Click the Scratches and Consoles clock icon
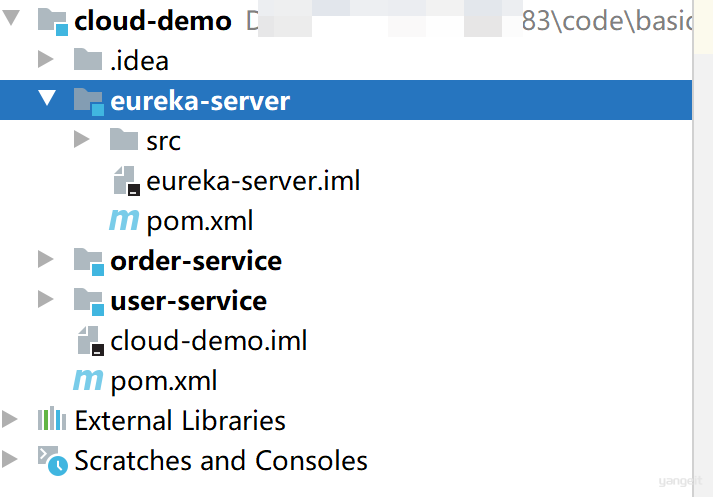This screenshot has width=713, height=497. [53, 461]
